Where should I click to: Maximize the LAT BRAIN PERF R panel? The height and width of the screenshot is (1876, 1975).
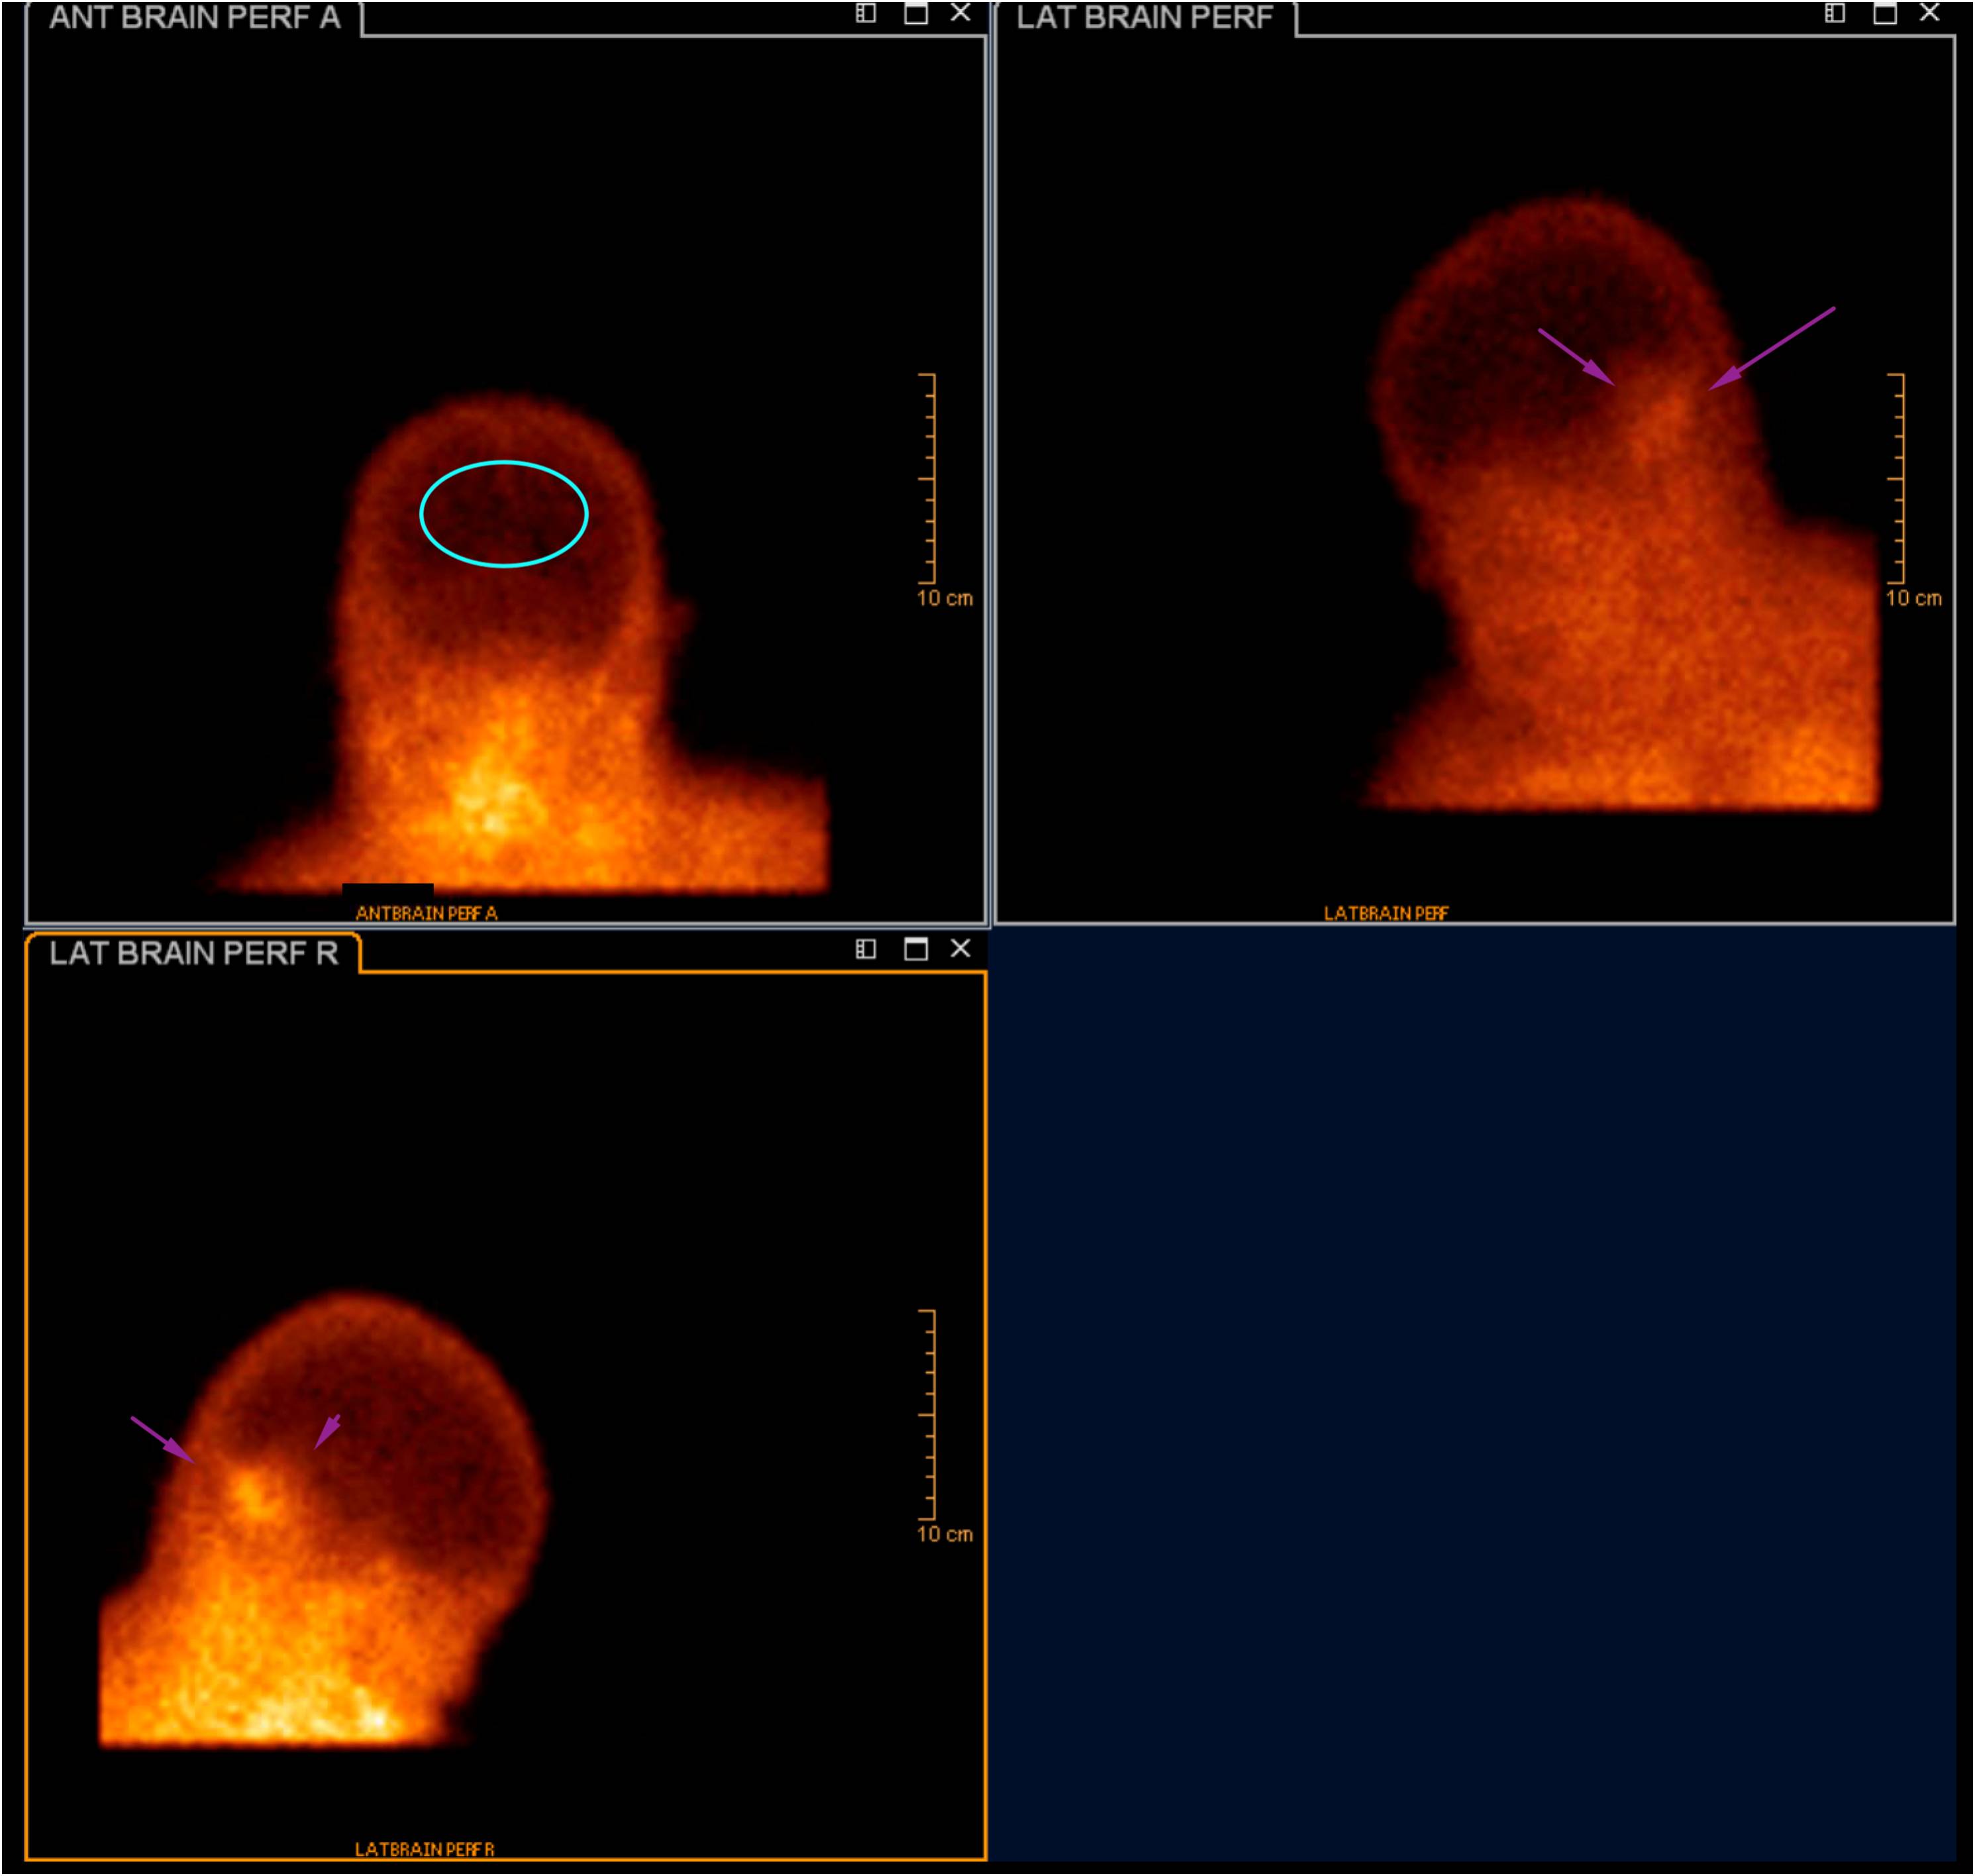click(916, 949)
